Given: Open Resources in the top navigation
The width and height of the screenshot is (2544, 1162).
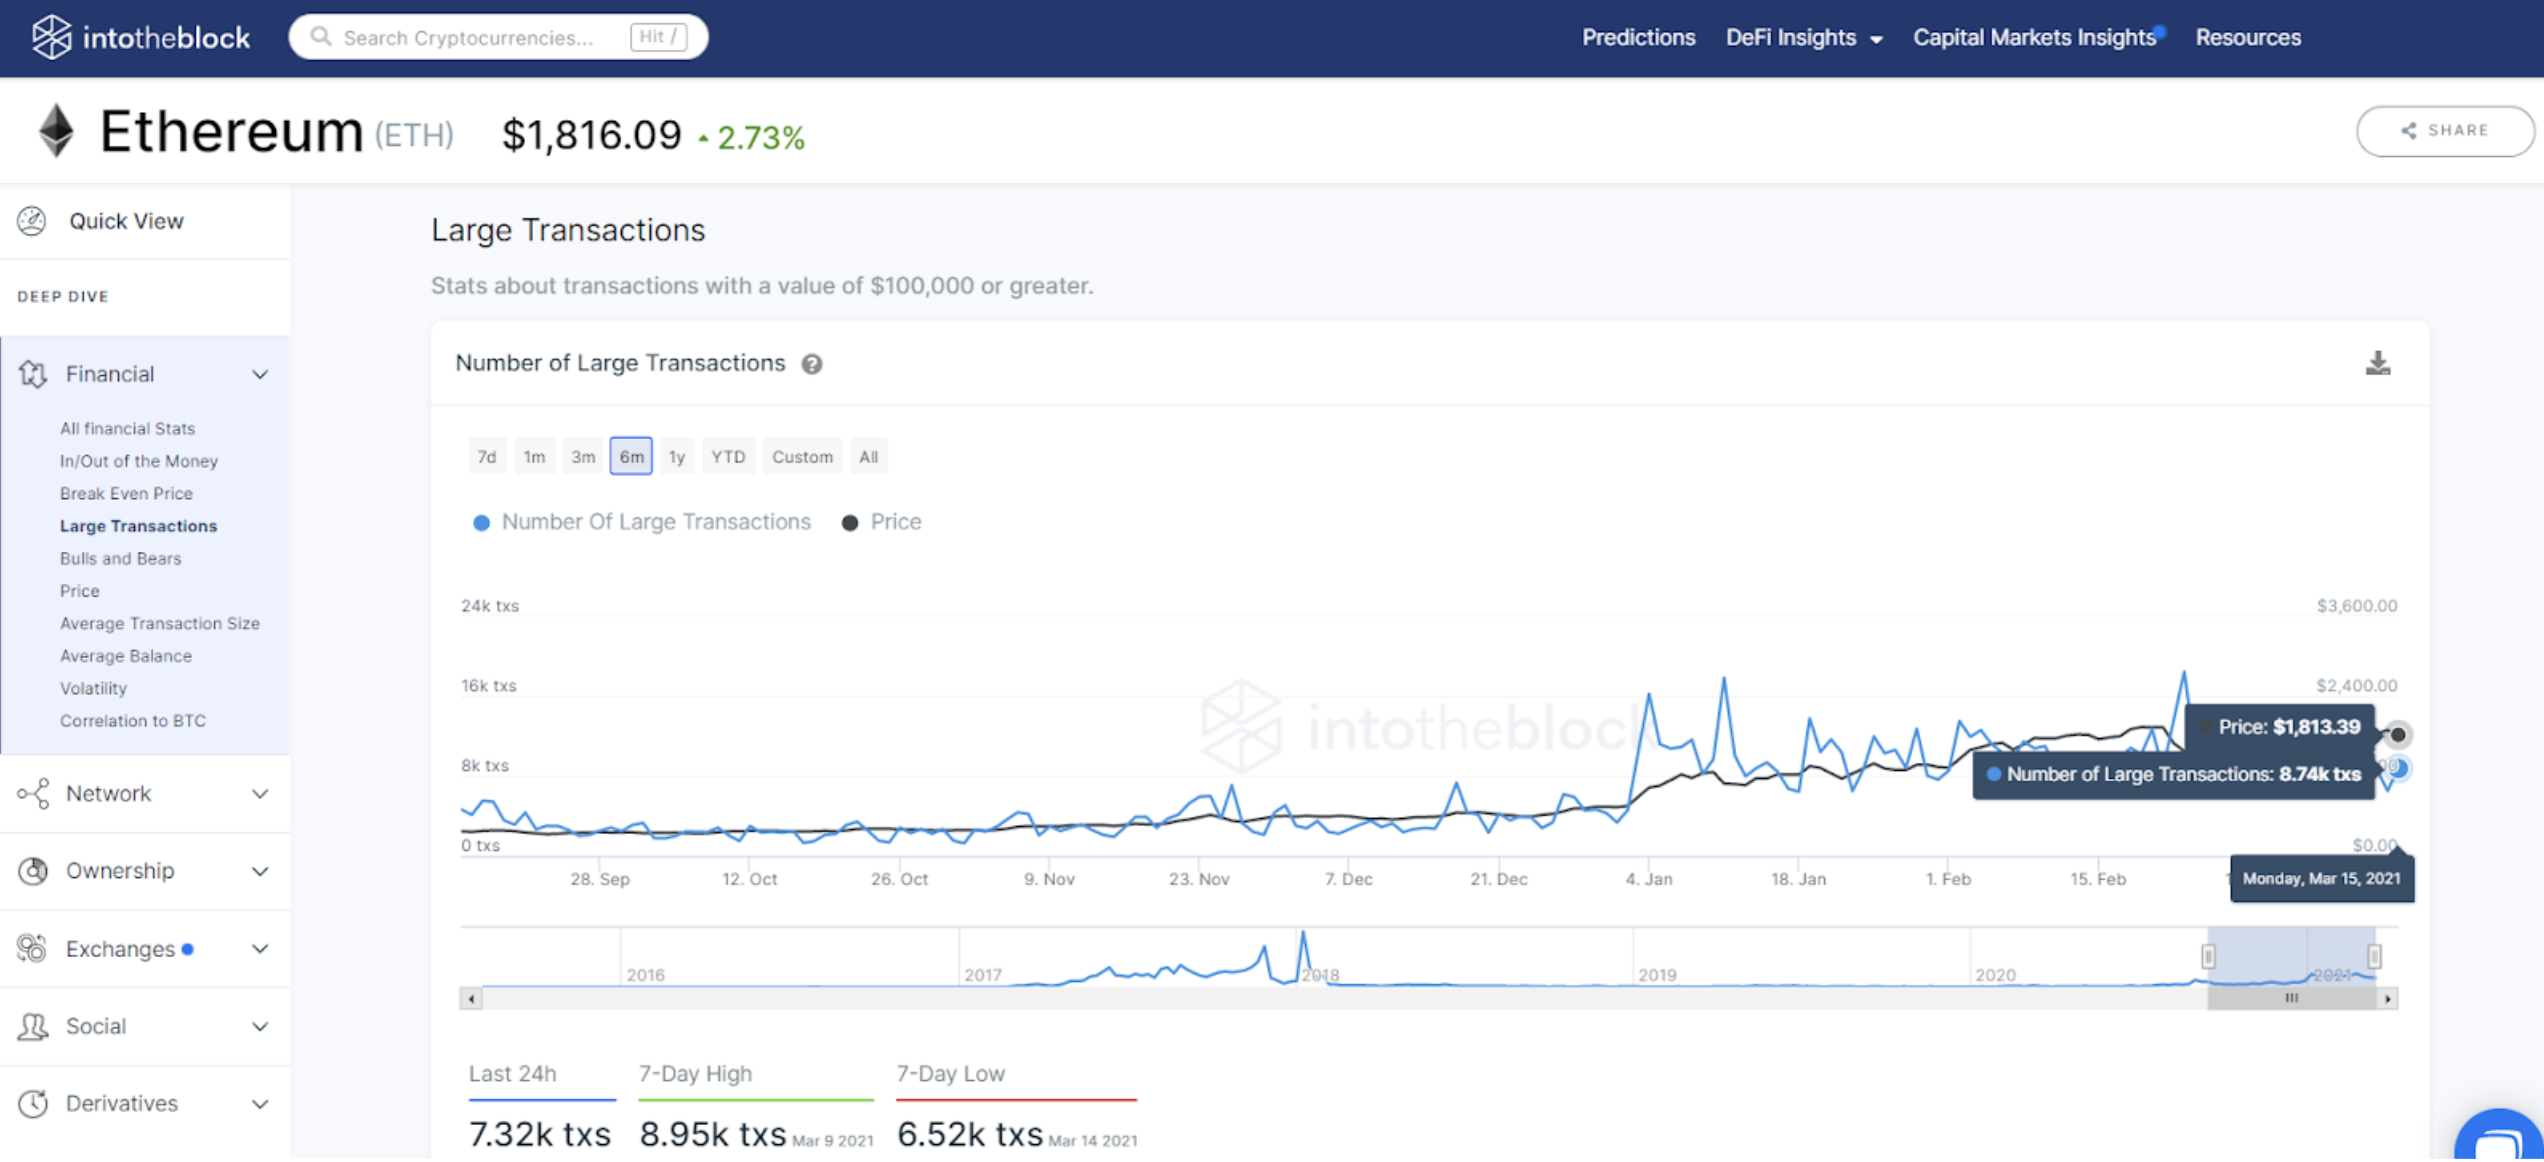Looking at the screenshot, I should 2248,38.
